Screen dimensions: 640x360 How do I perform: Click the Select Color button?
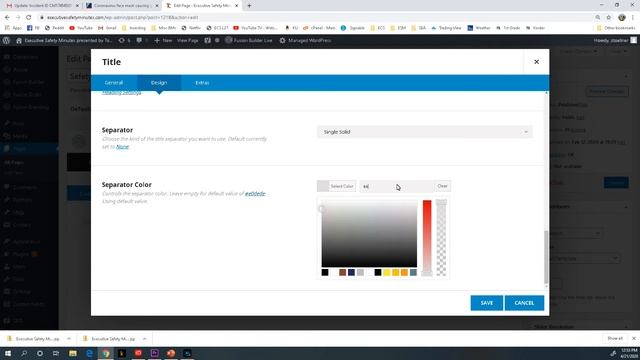click(336, 186)
